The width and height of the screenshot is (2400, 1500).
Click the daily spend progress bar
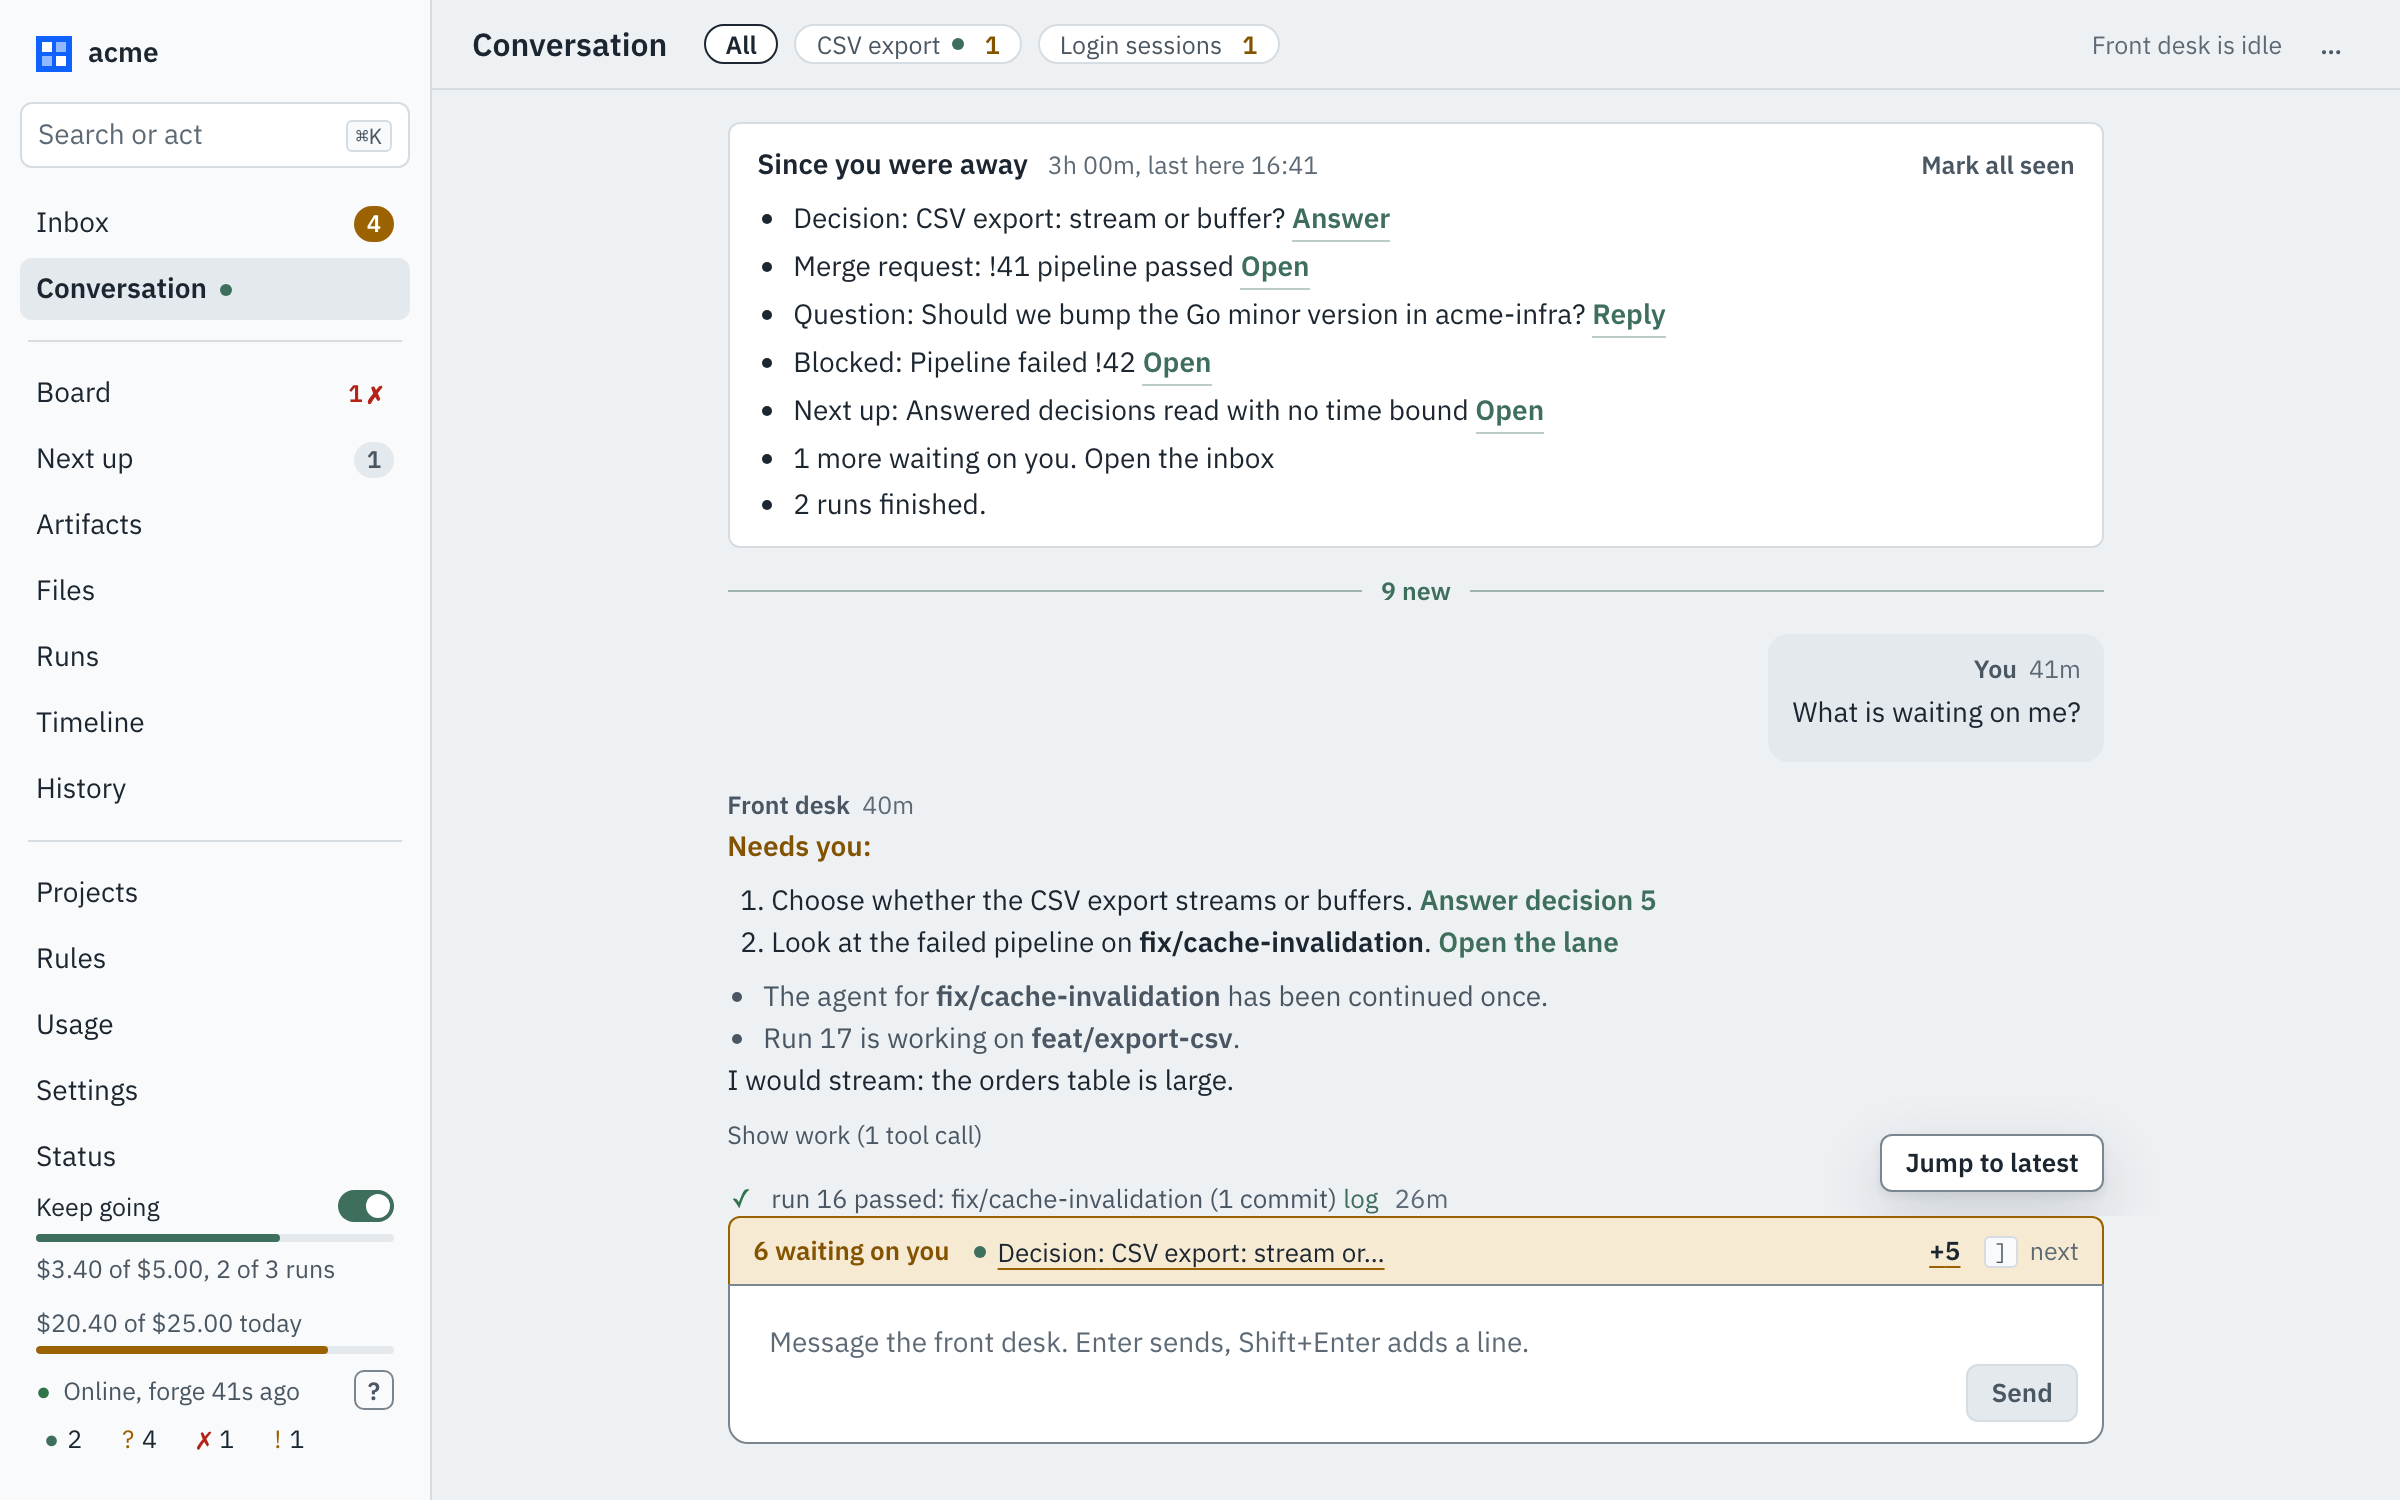point(215,1350)
